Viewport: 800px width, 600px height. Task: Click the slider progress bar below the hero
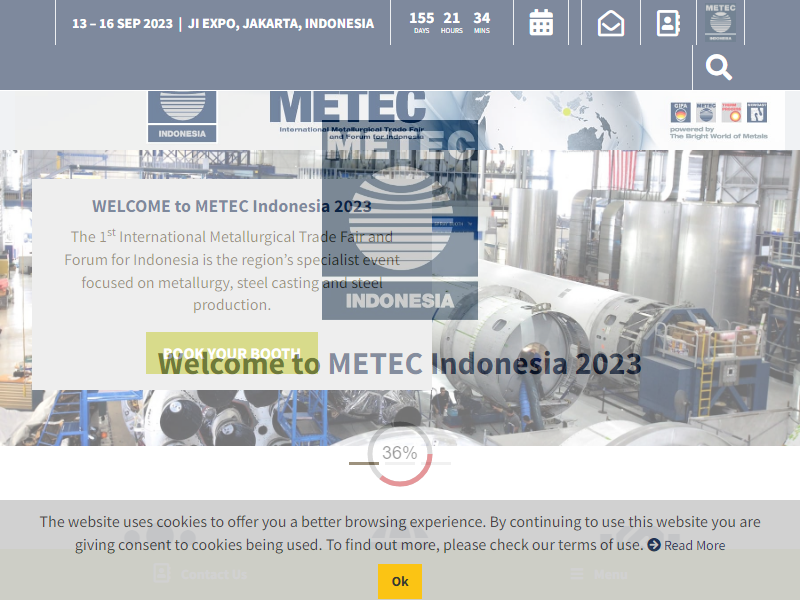coord(400,463)
